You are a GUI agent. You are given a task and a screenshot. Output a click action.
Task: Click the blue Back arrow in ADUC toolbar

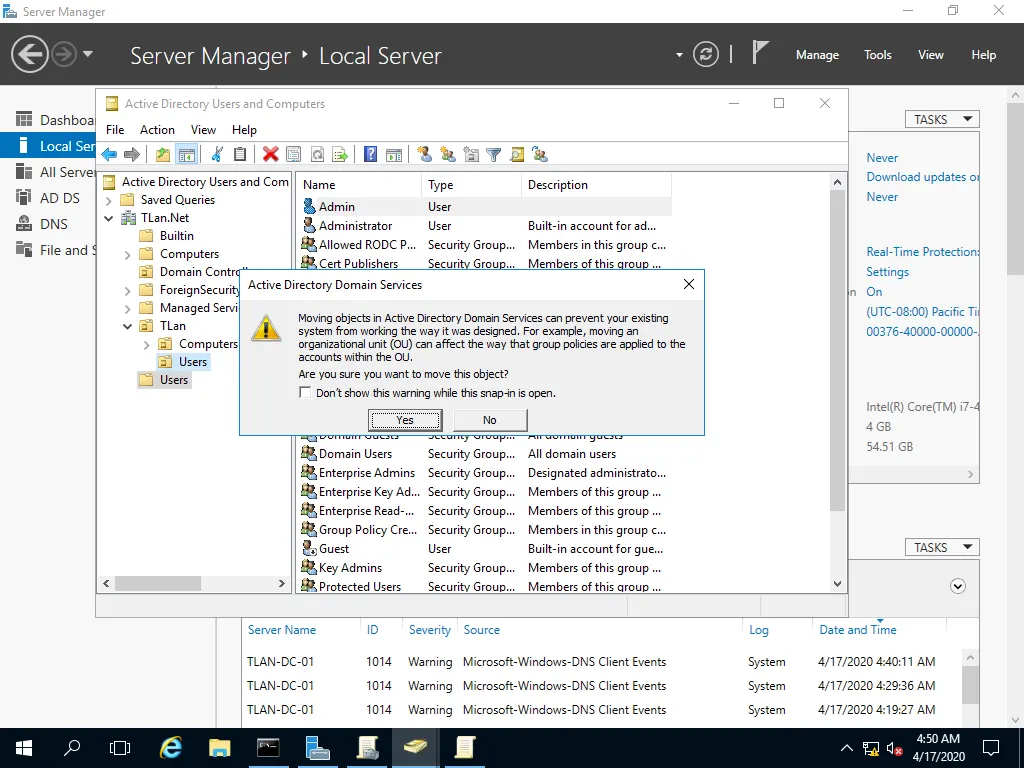(x=109, y=155)
